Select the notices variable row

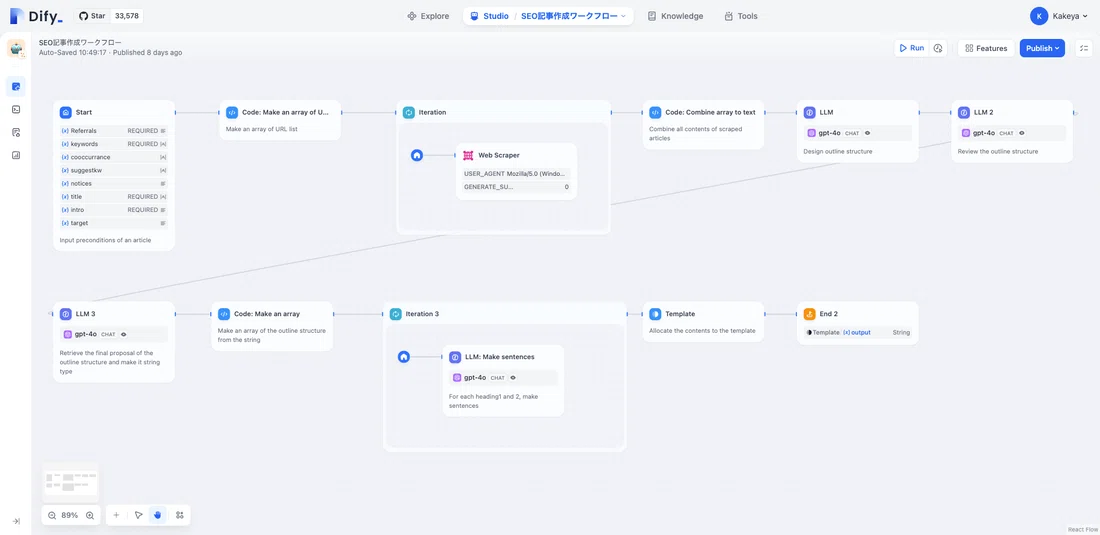pos(114,184)
